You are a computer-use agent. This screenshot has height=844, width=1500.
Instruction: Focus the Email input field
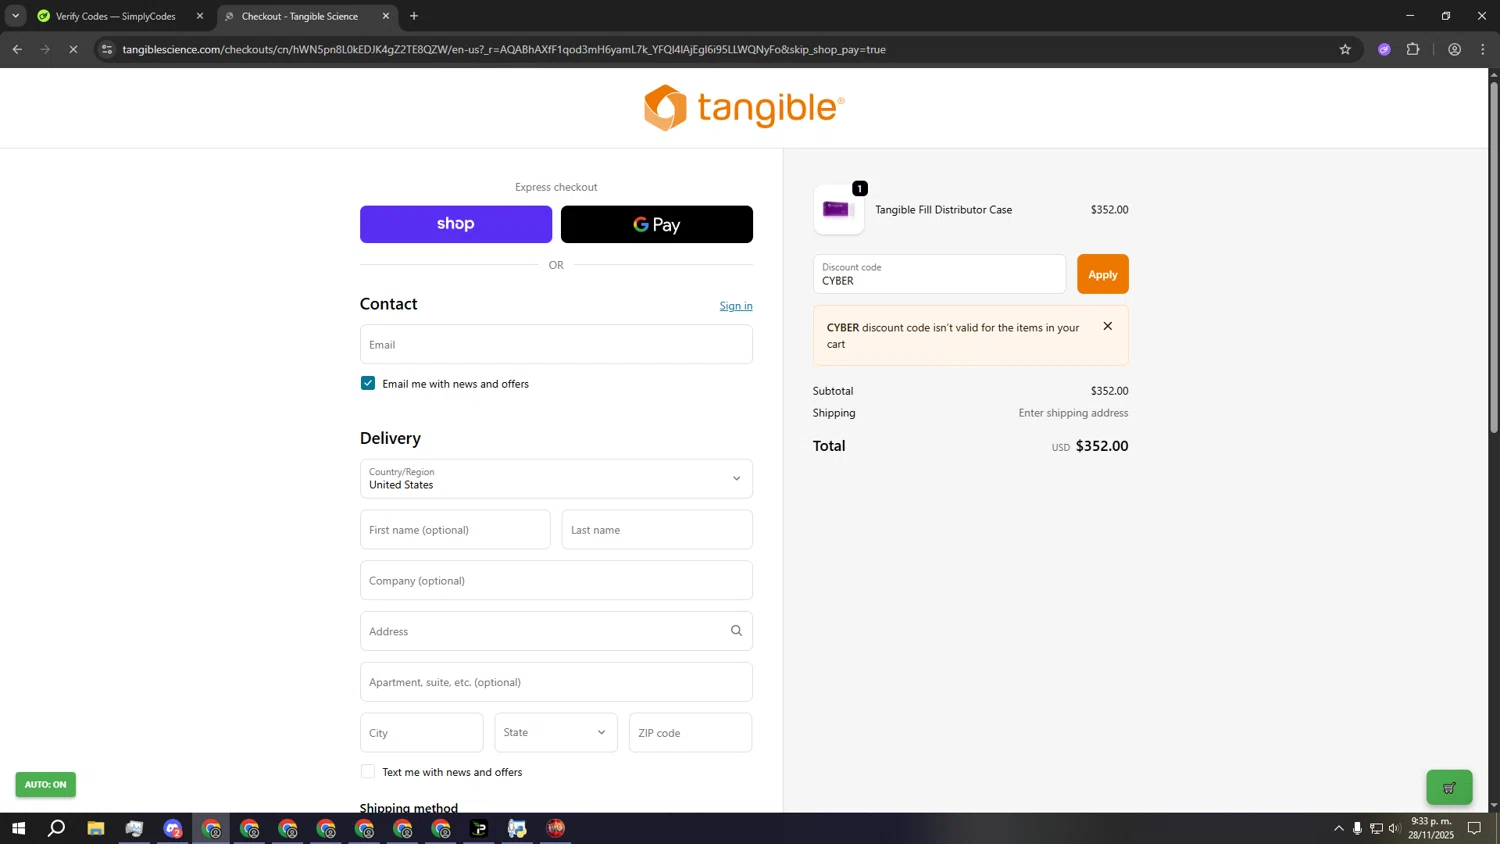point(556,344)
